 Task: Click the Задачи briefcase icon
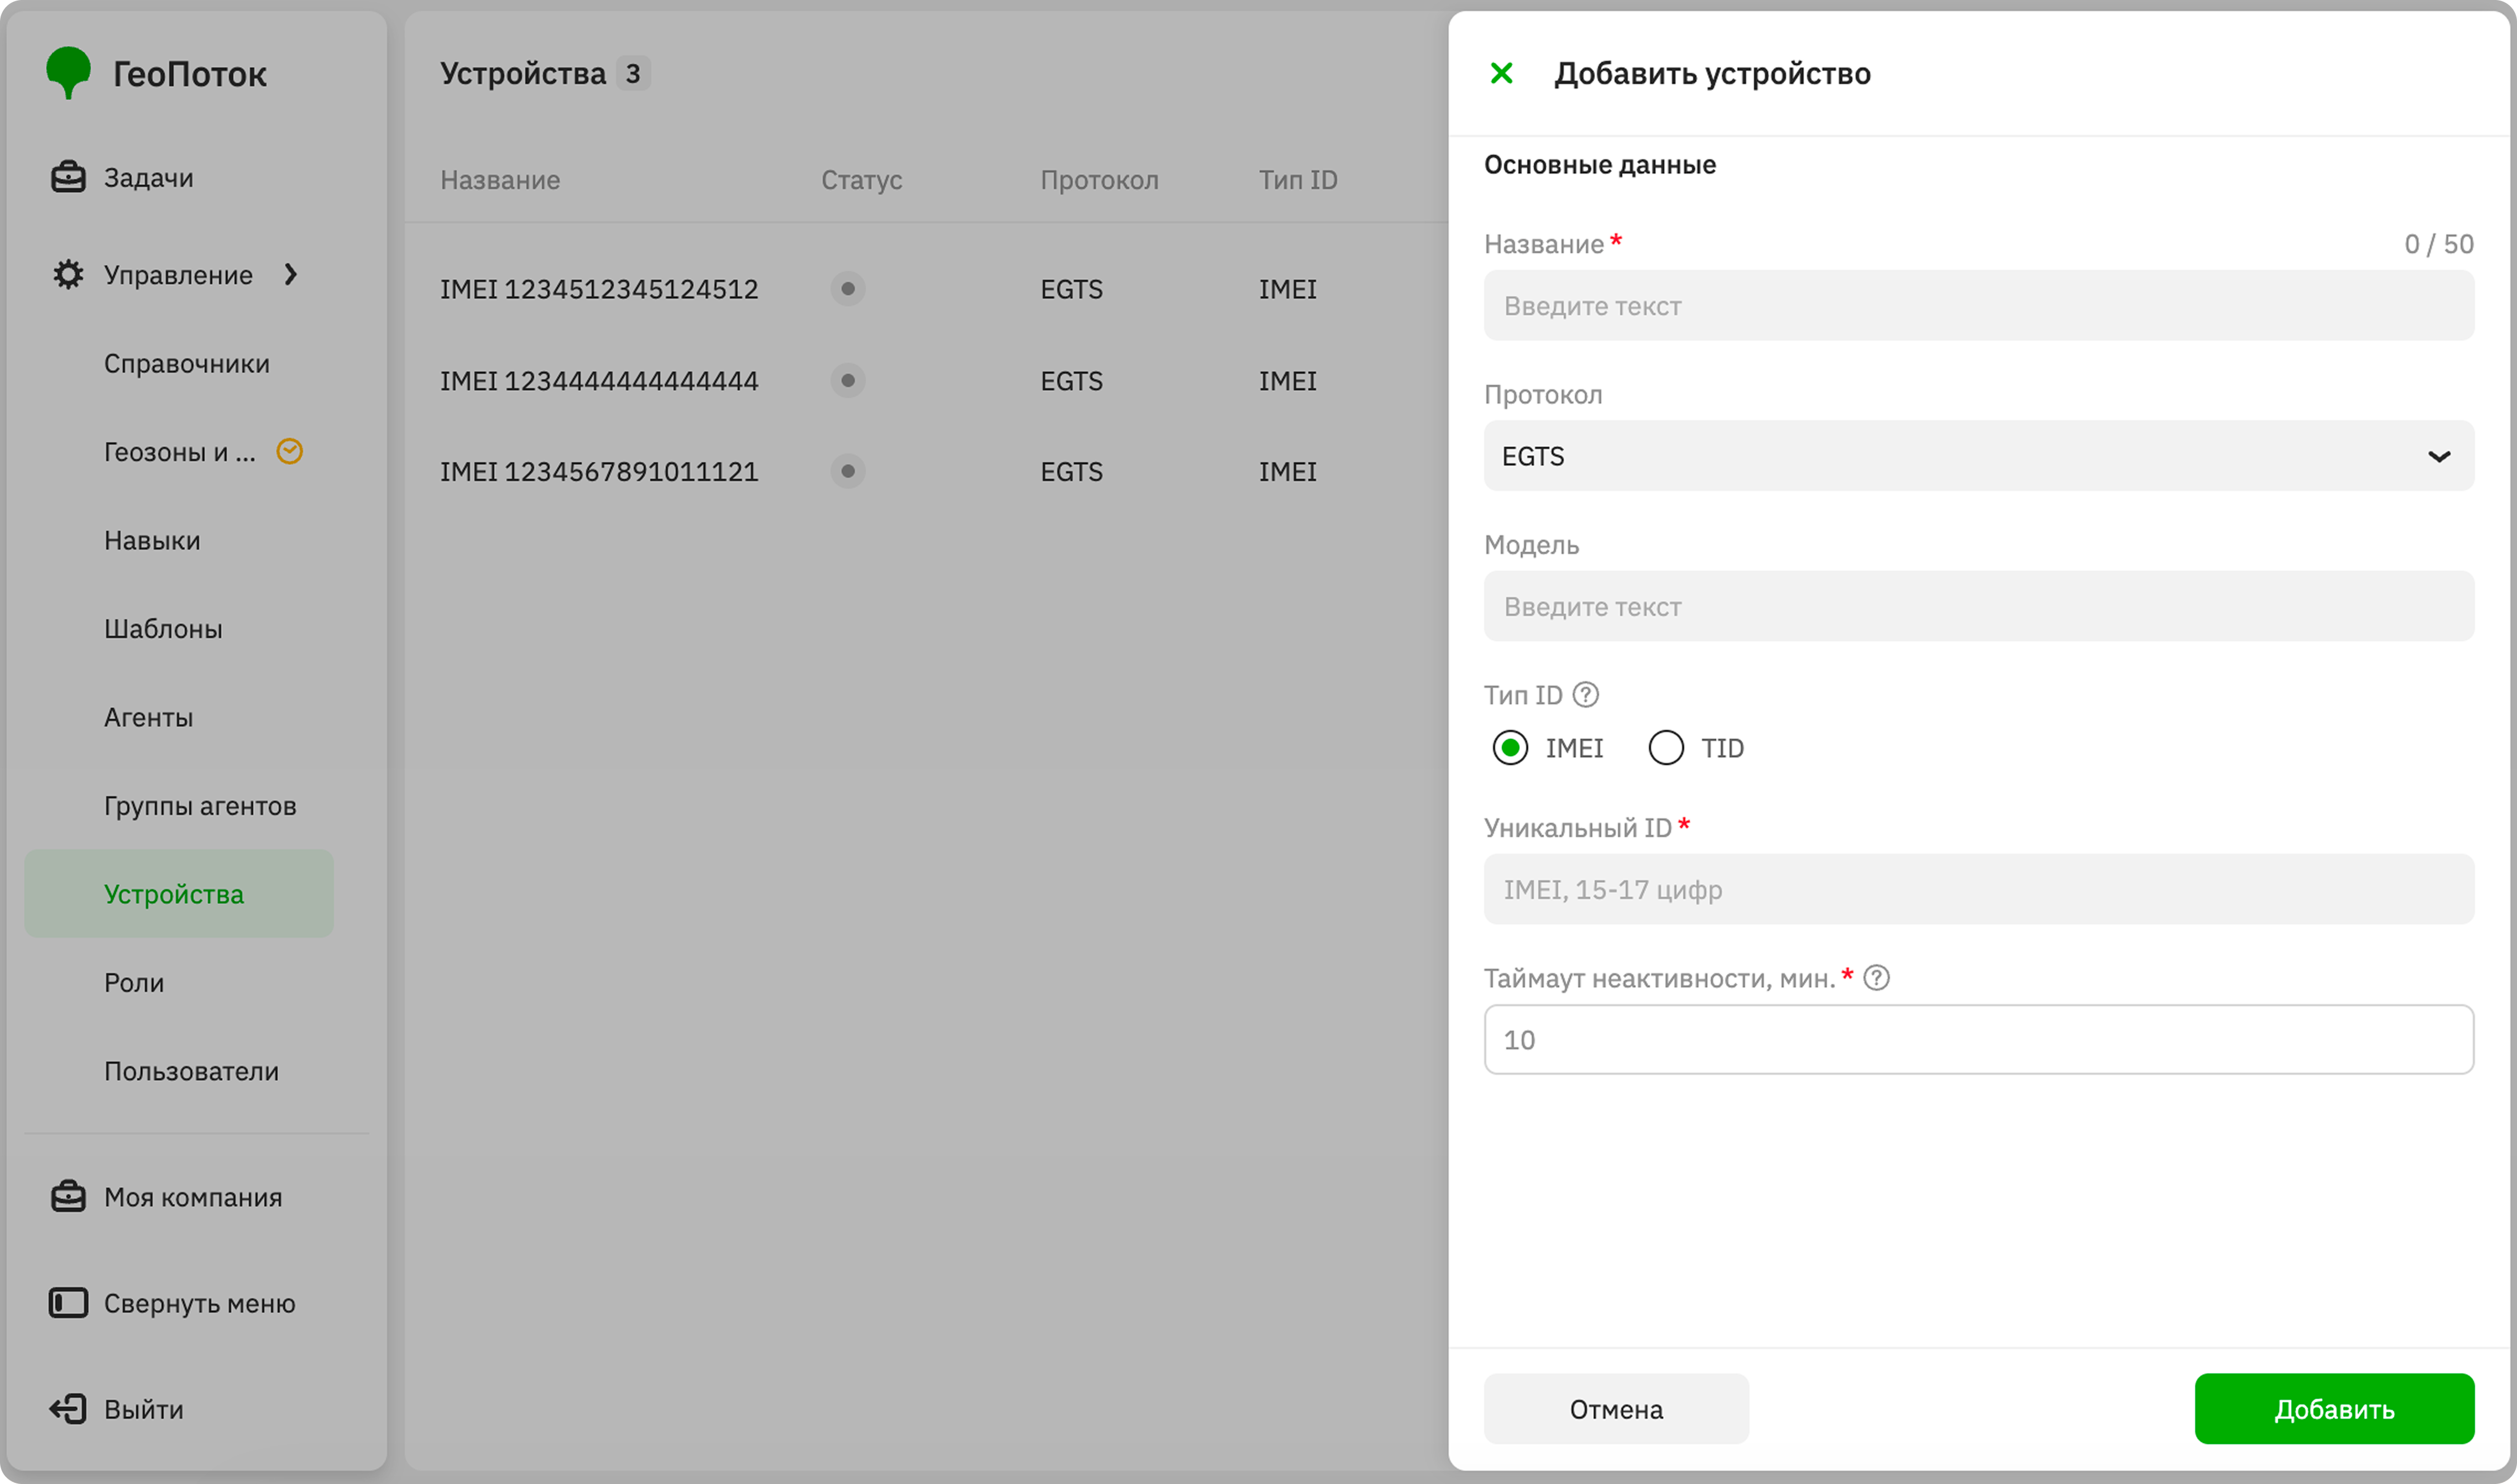click(68, 177)
